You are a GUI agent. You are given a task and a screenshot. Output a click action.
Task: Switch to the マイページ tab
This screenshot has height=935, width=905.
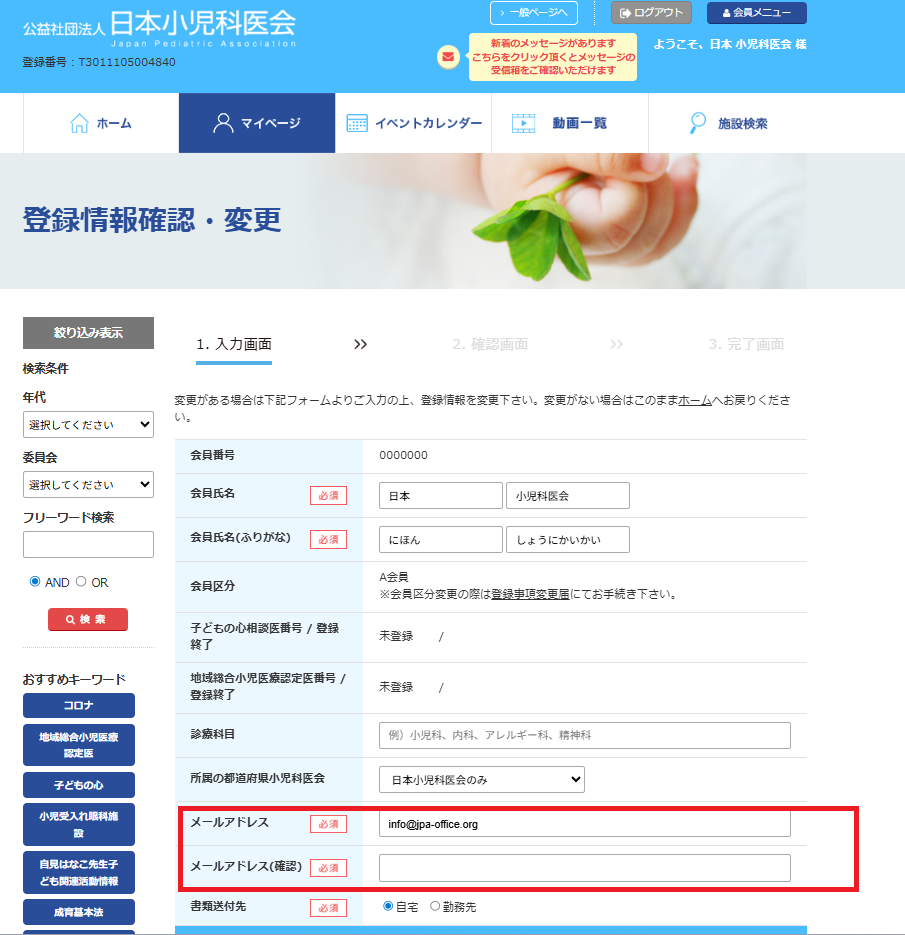pyautogui.click(x=257, y=123)
